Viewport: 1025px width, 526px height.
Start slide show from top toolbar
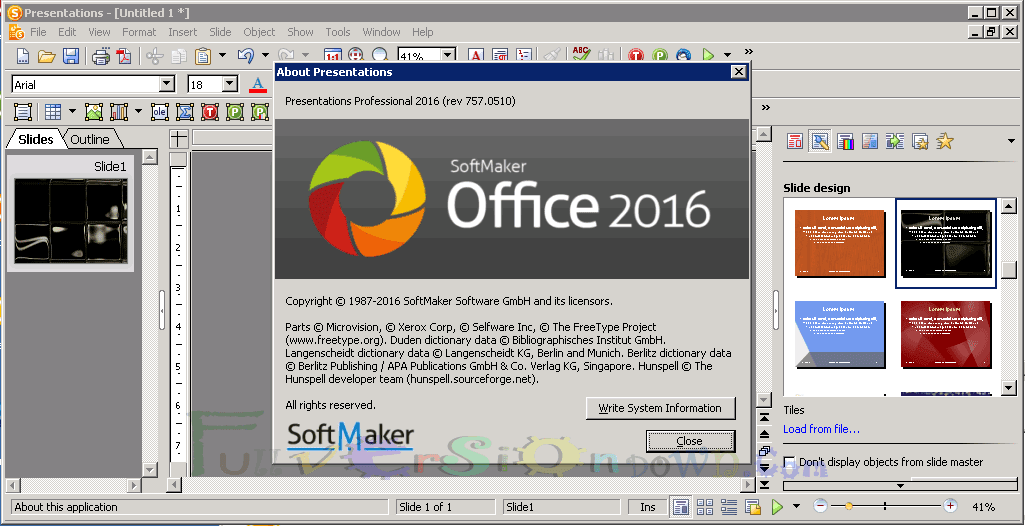click(x=707, y=56)
